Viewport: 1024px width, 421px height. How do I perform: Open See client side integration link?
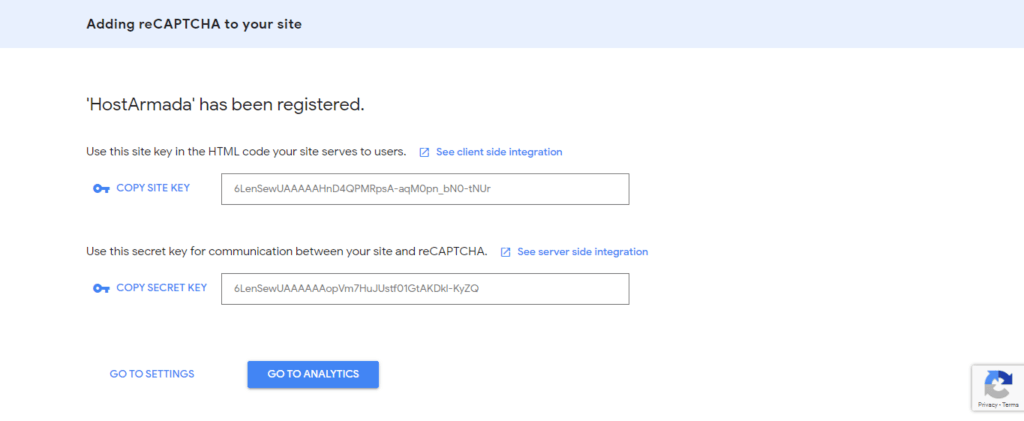point(499,152)
